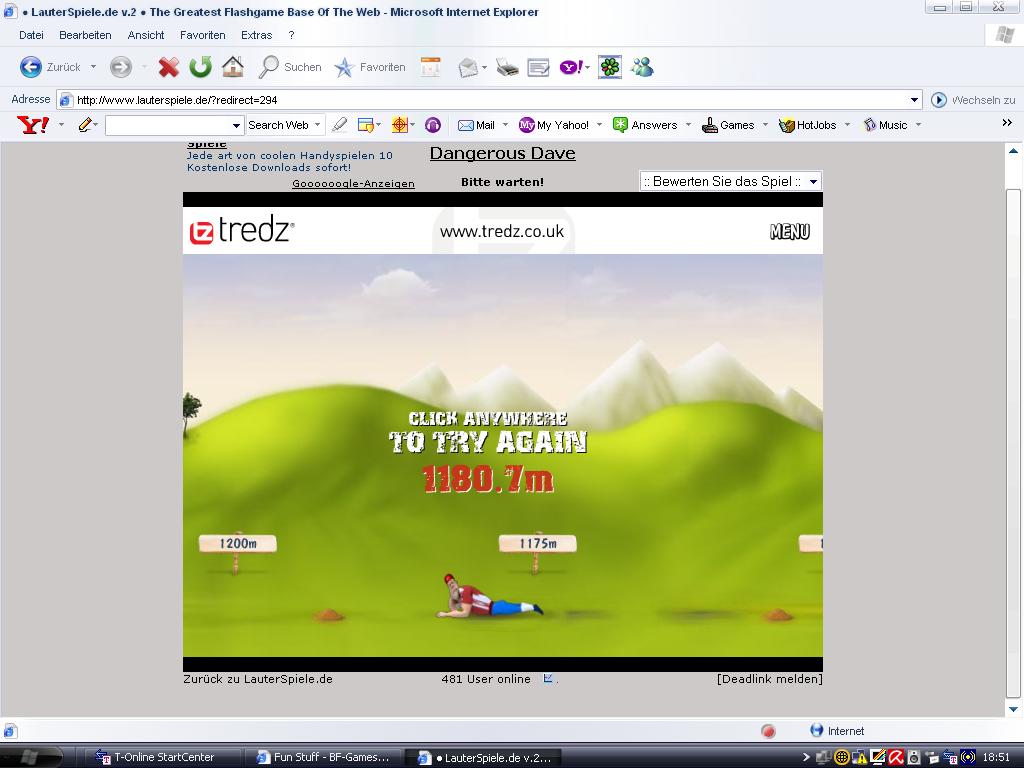
Task: Open the Bearbeiten menu
Action: tap(85, 35)
